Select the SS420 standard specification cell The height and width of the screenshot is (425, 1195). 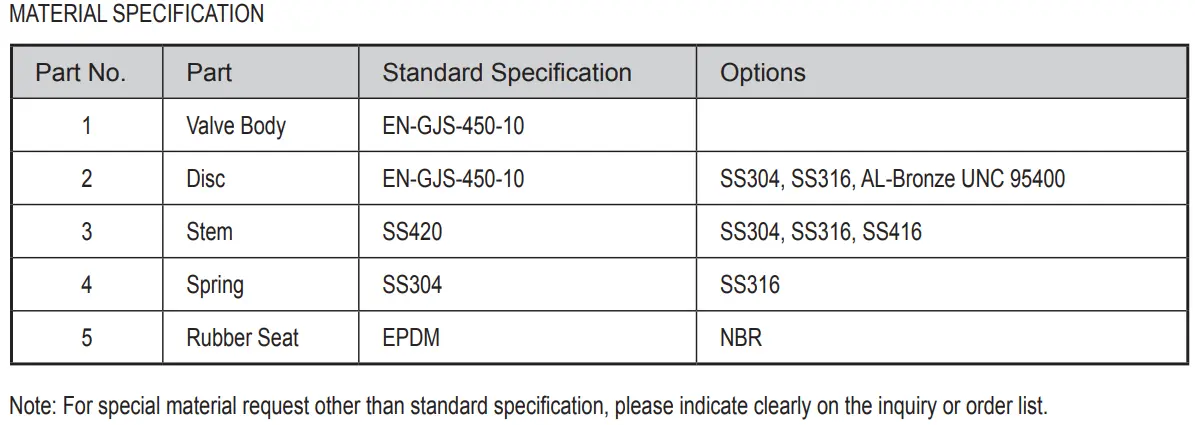coord(412,232)
